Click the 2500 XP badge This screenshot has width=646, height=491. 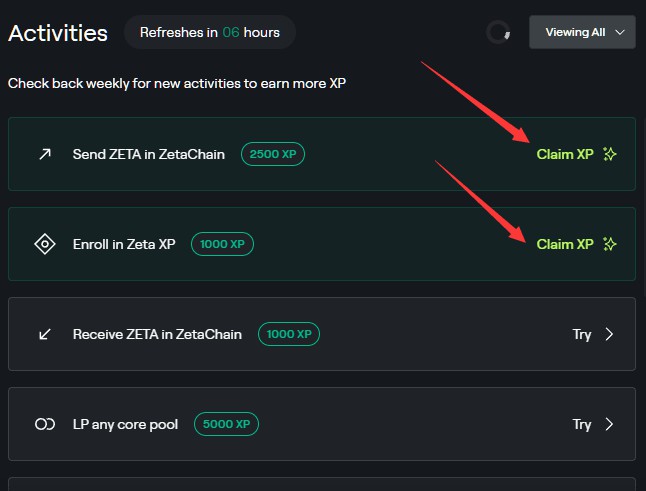pyautogui.click(x=273, y=154)
